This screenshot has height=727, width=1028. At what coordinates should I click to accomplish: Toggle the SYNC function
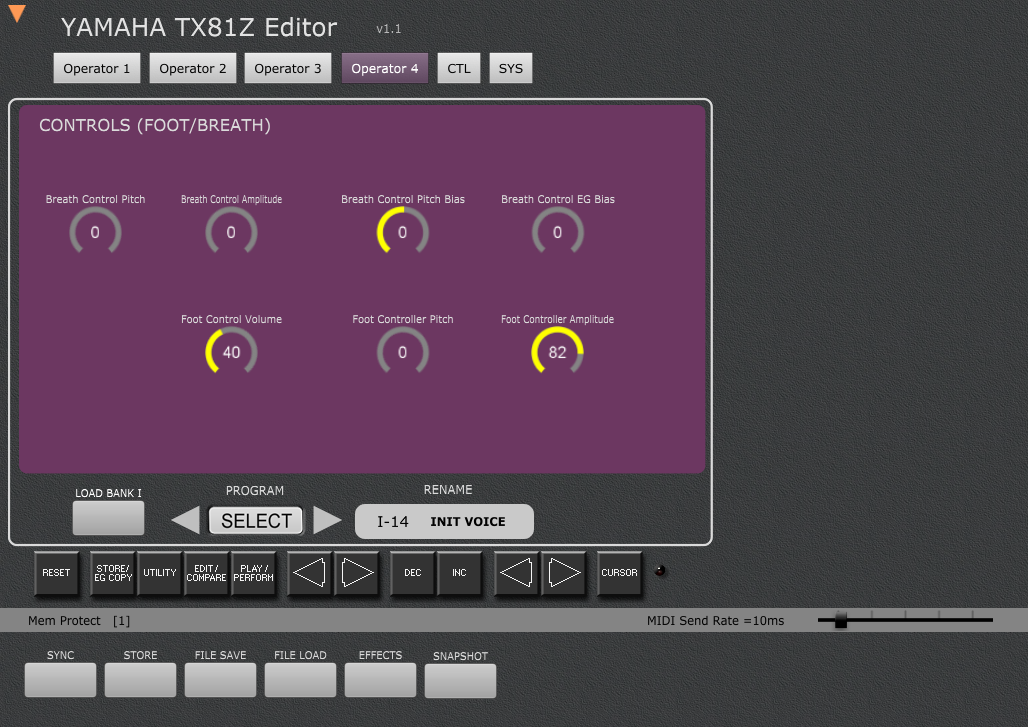click(x=60, y=679)
